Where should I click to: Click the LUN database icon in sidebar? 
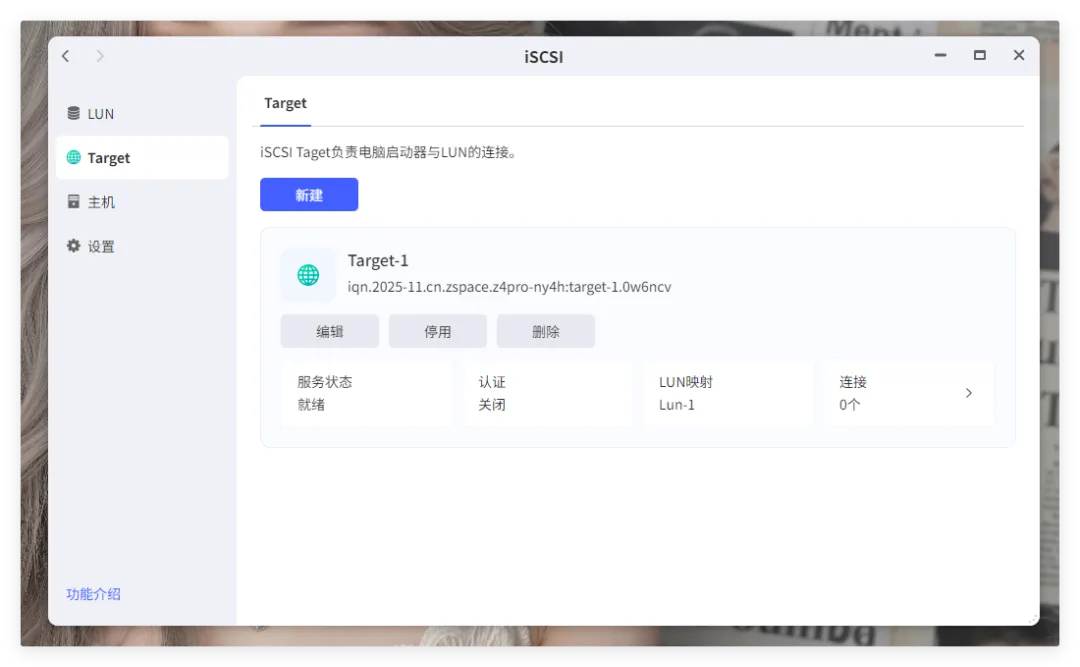pyautogui.click(x=73, y=113)
